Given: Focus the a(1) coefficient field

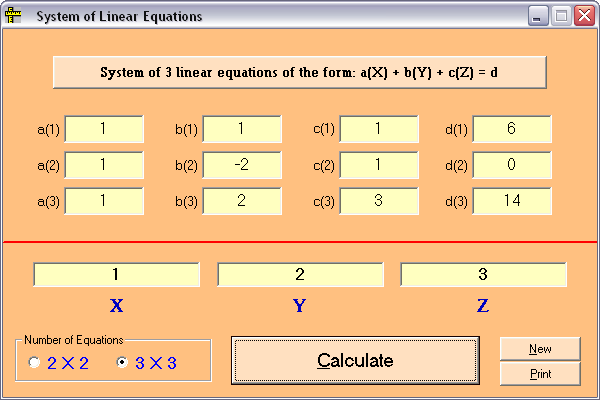Looking at the screenshot, I should click(104, 129).
